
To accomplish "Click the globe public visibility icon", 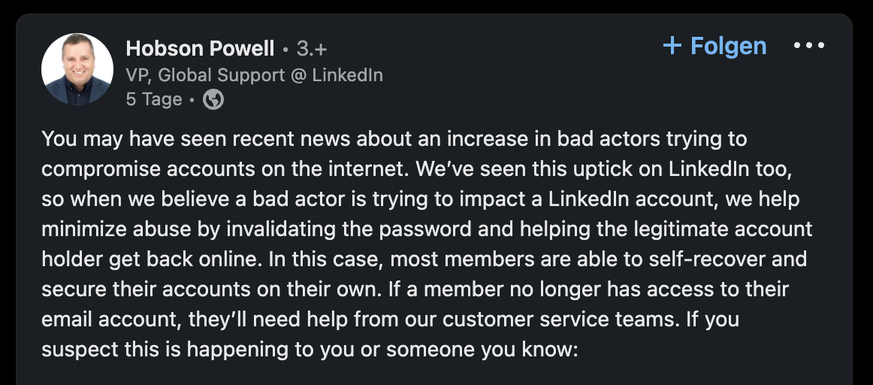I will tap(213, 100).
